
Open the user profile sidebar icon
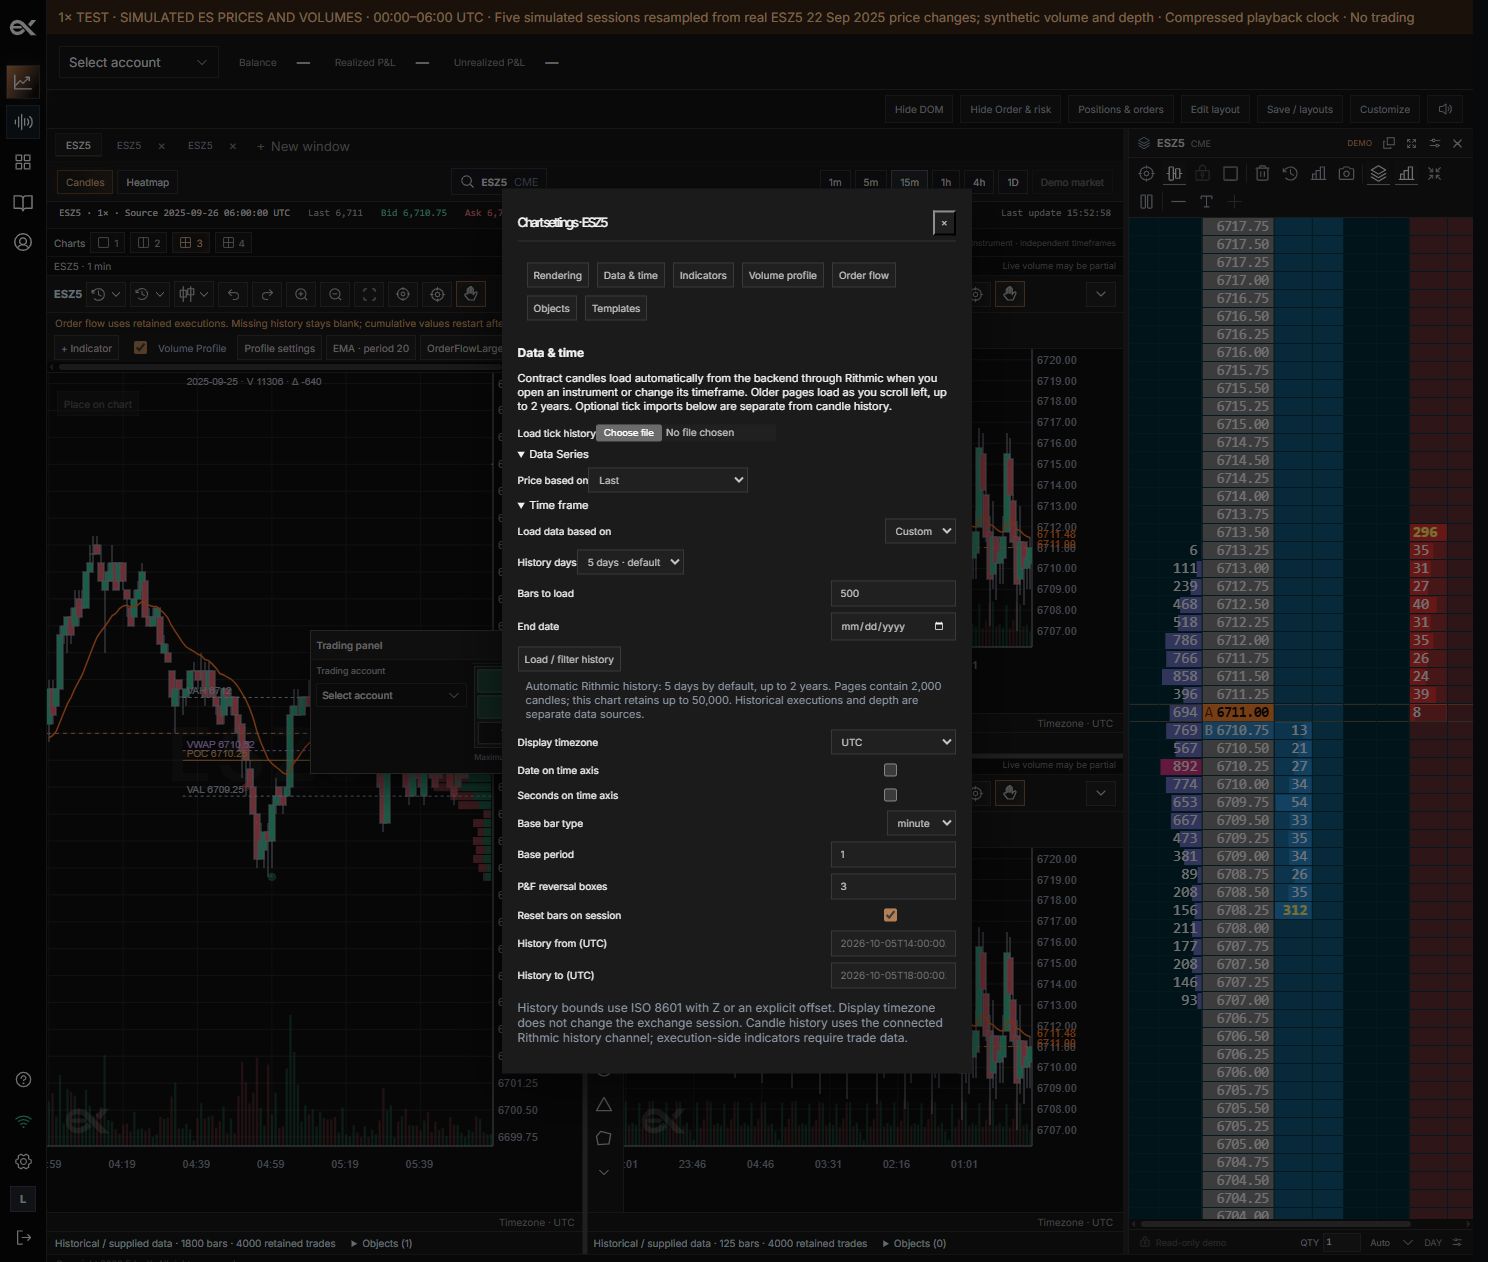pyautogui.click(x=23, y=242)
